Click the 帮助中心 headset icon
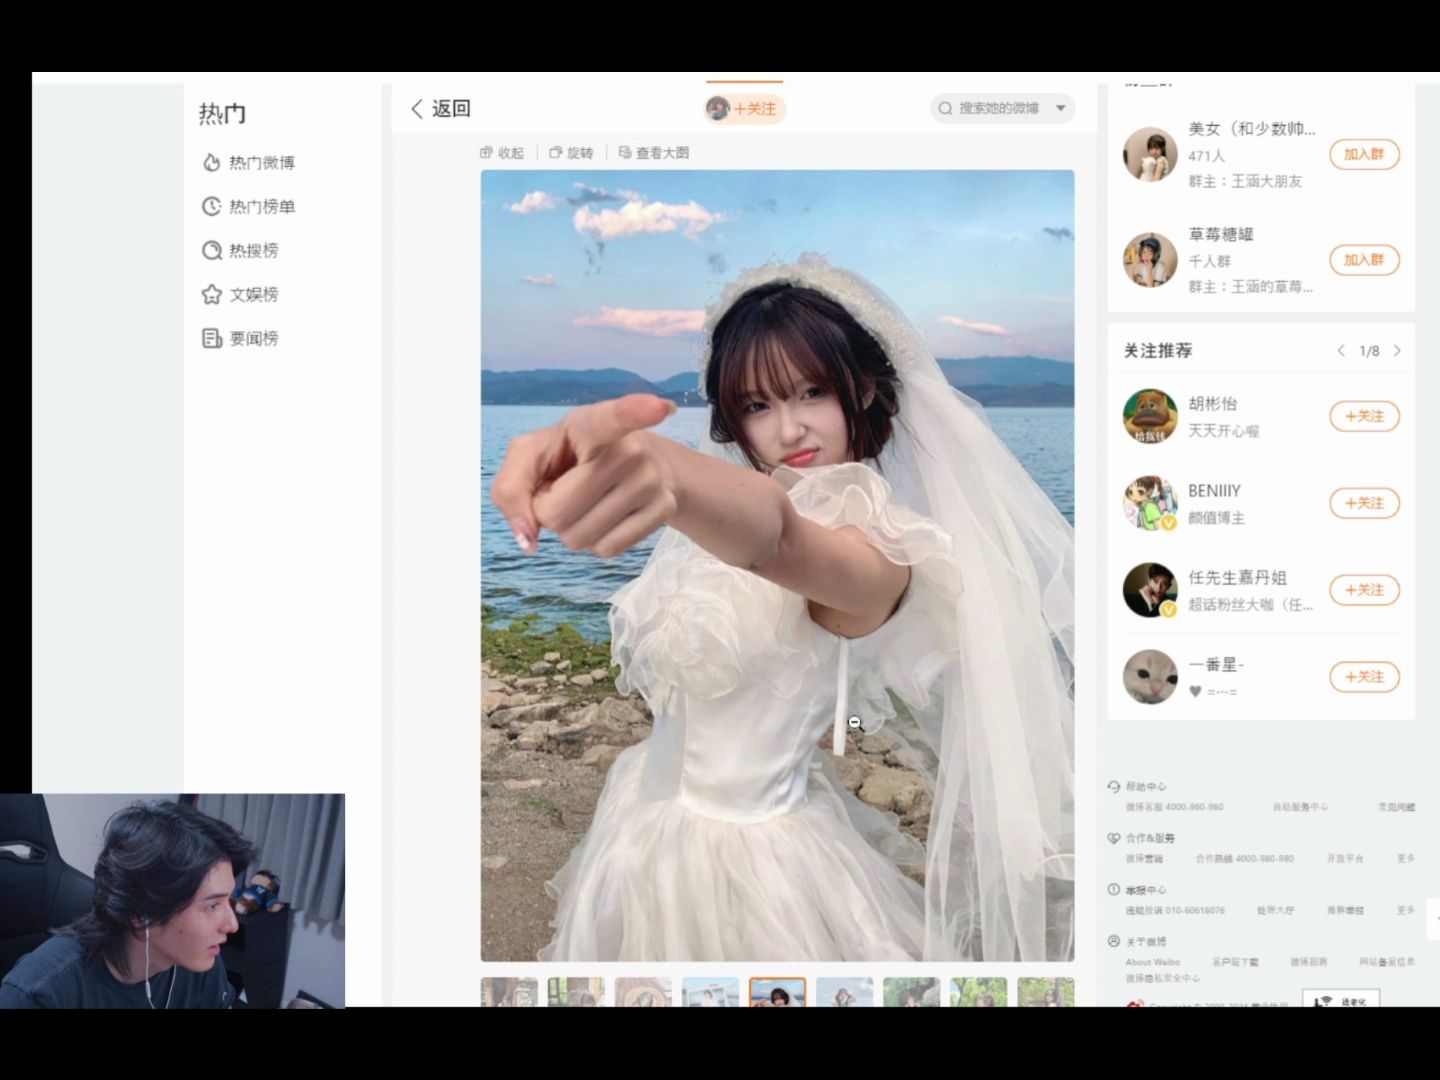 click(1114, 787)
